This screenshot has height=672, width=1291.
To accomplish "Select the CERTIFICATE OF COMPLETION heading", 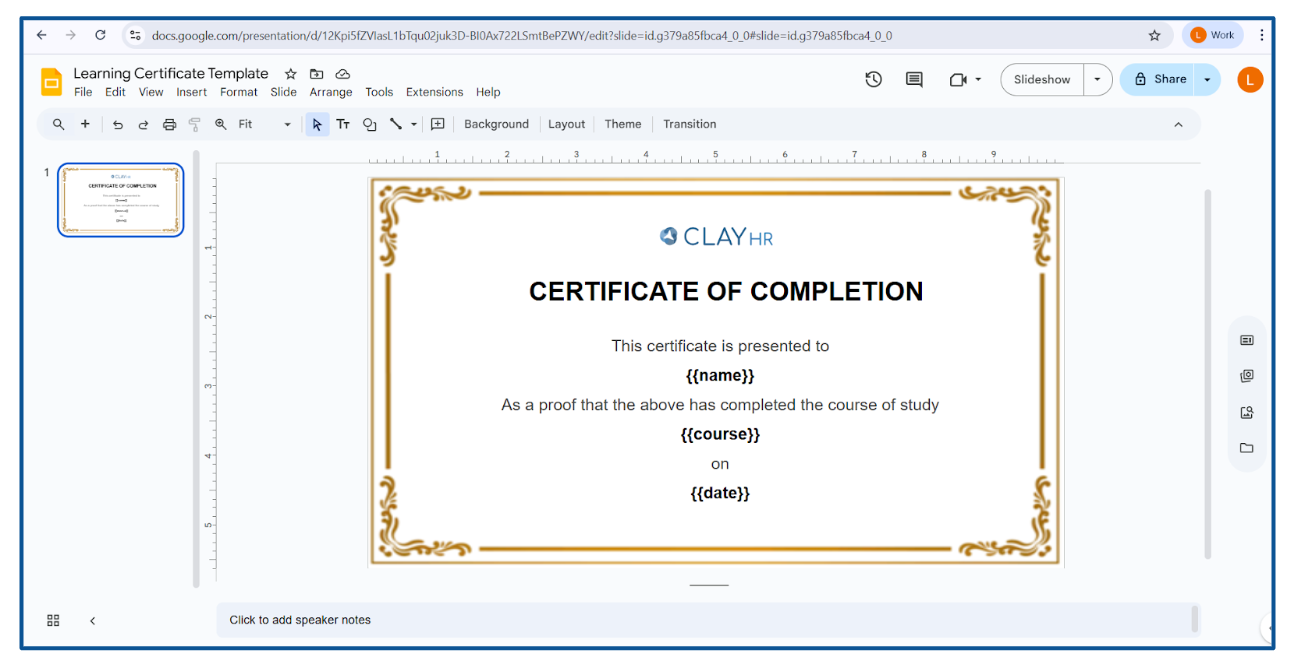I will [x=726, y=291].
